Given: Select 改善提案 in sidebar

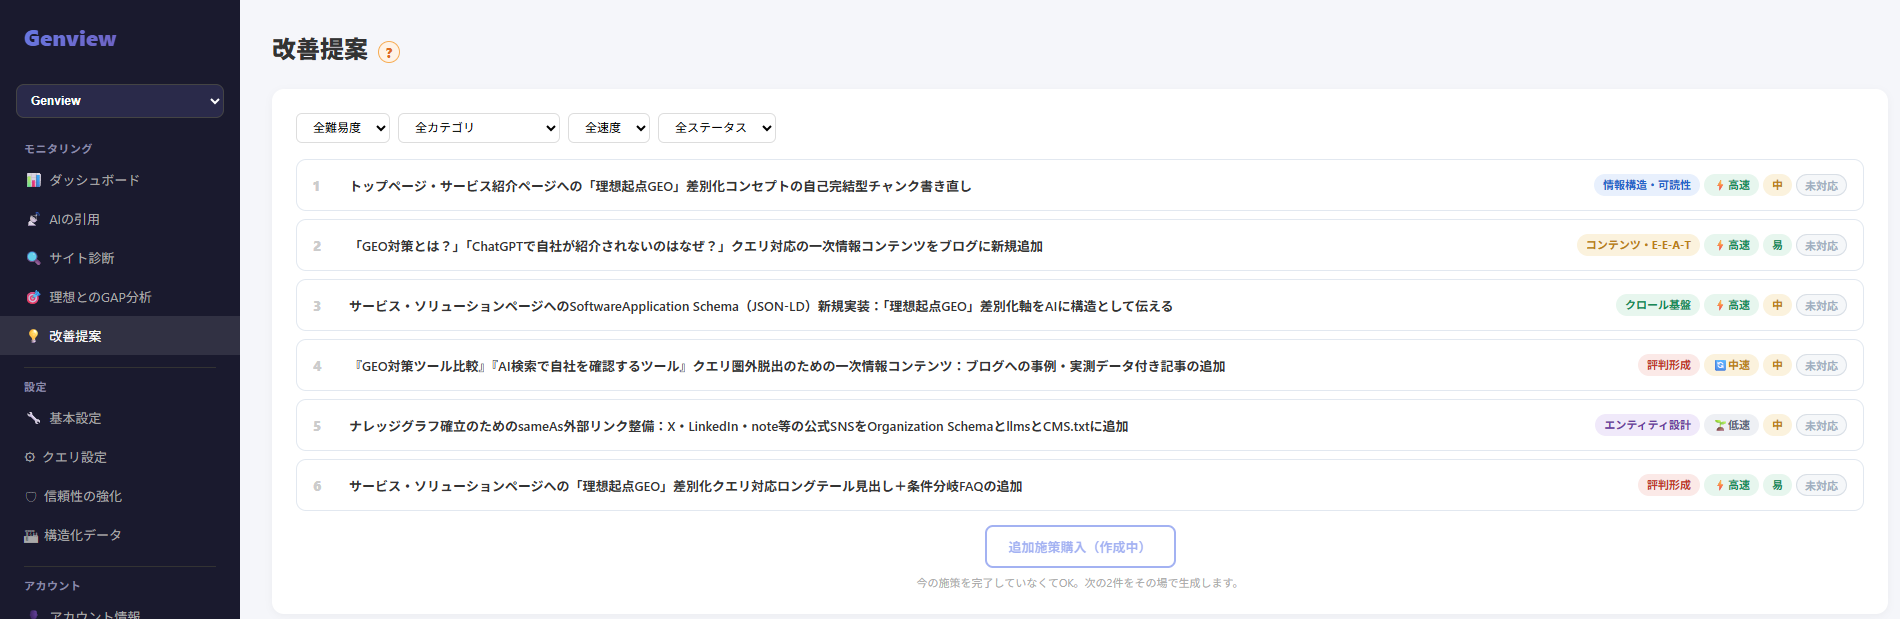Looking at the screenshot, I should coord(120,336).
